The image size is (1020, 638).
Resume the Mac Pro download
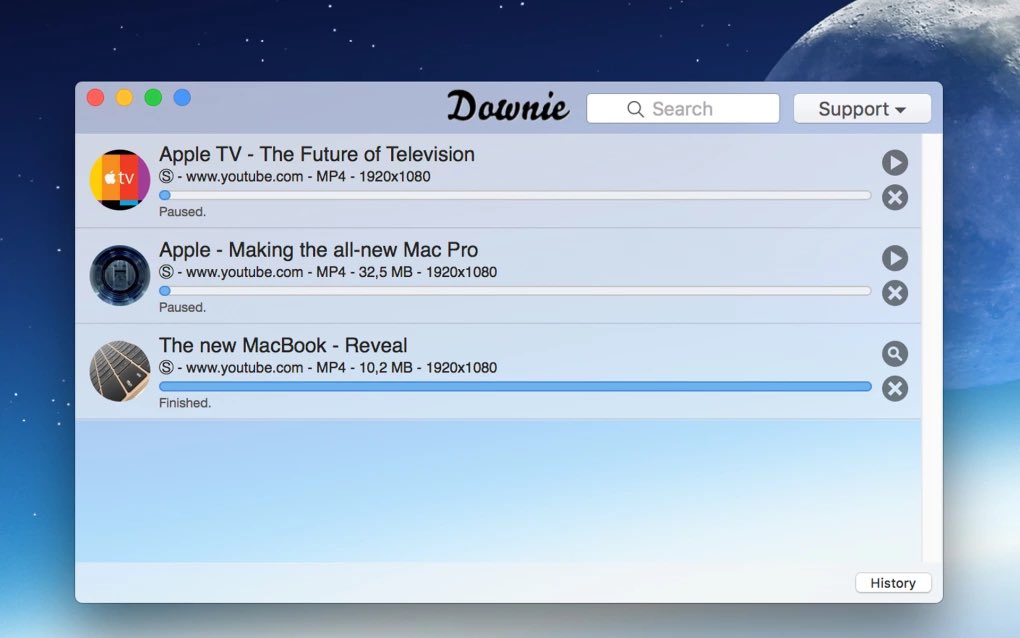click(x=894, y=258)
